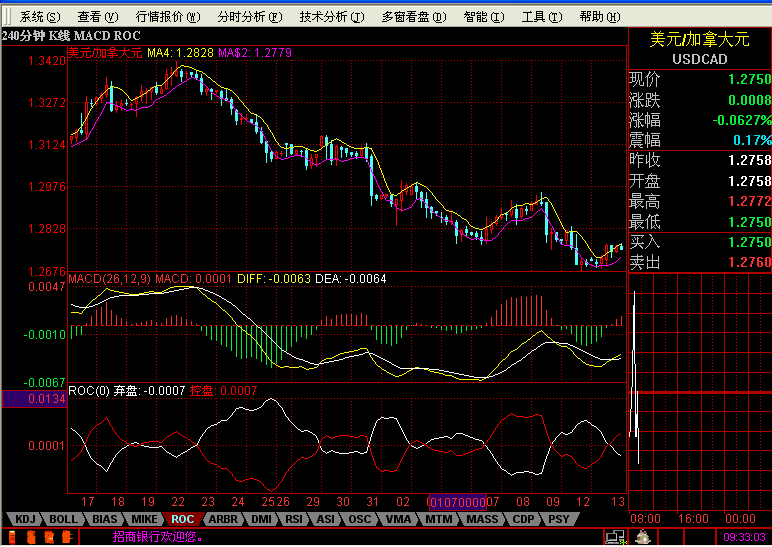Click the 美元/加拿大元 title in quote panel
This screenshot has width=772, height=547.
point(700,40)
